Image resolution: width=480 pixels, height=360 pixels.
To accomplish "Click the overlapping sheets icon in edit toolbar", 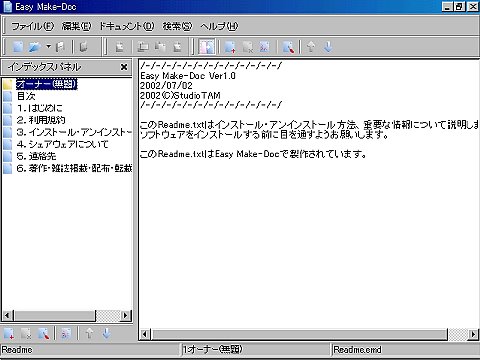I will click(160, 47).
